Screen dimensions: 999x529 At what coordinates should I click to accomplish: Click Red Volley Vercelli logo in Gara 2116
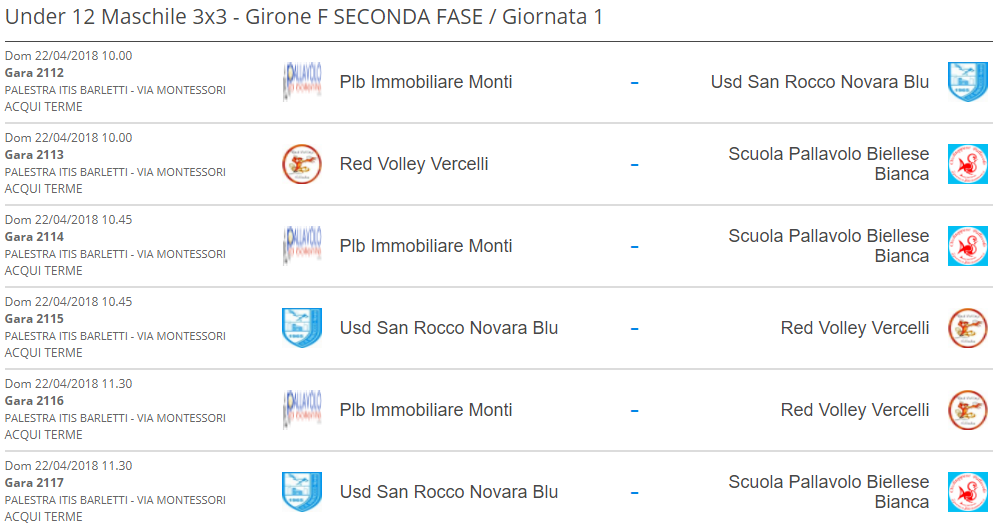(x=968, y=410)
